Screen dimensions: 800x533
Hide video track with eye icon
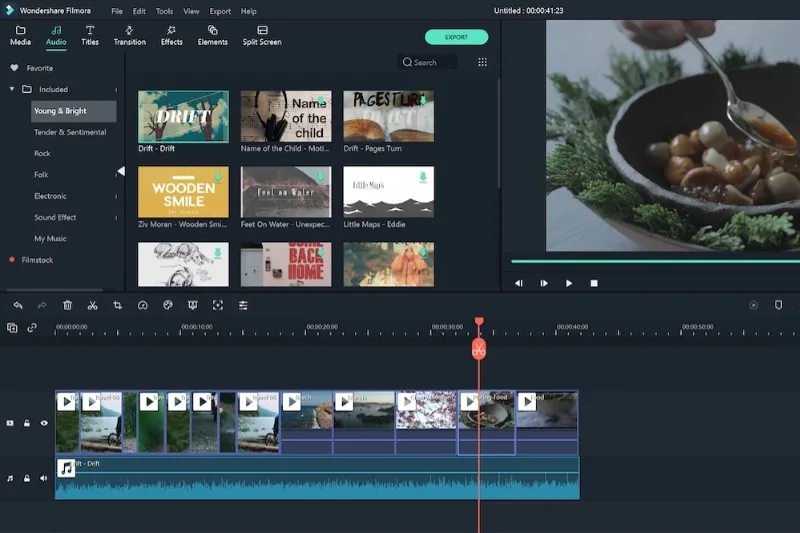(44, 423)
